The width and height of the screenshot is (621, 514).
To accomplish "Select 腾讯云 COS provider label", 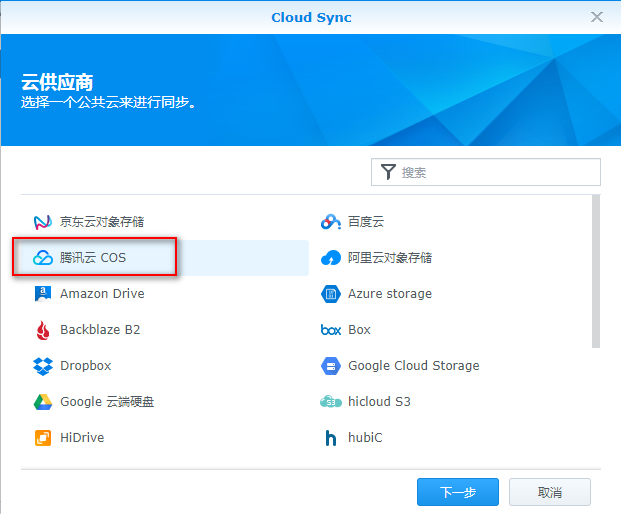I will point(93,258).
